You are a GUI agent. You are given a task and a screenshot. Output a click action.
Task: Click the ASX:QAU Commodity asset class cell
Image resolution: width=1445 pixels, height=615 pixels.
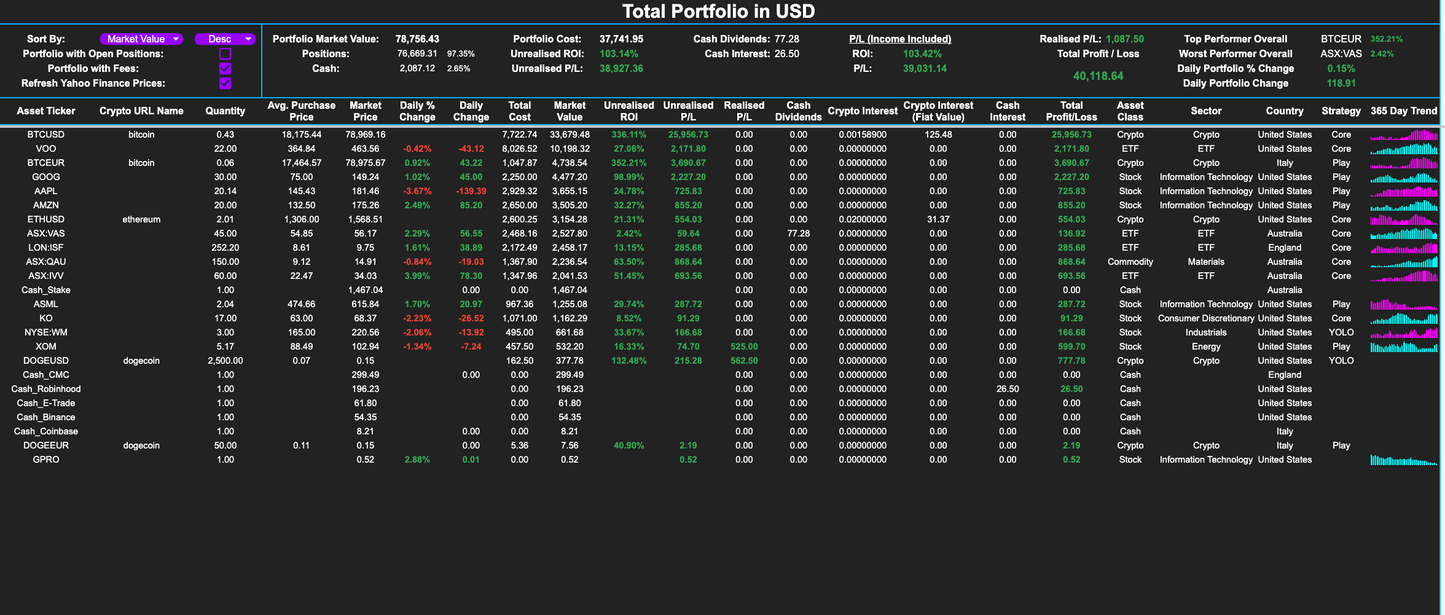[1130, 262]
